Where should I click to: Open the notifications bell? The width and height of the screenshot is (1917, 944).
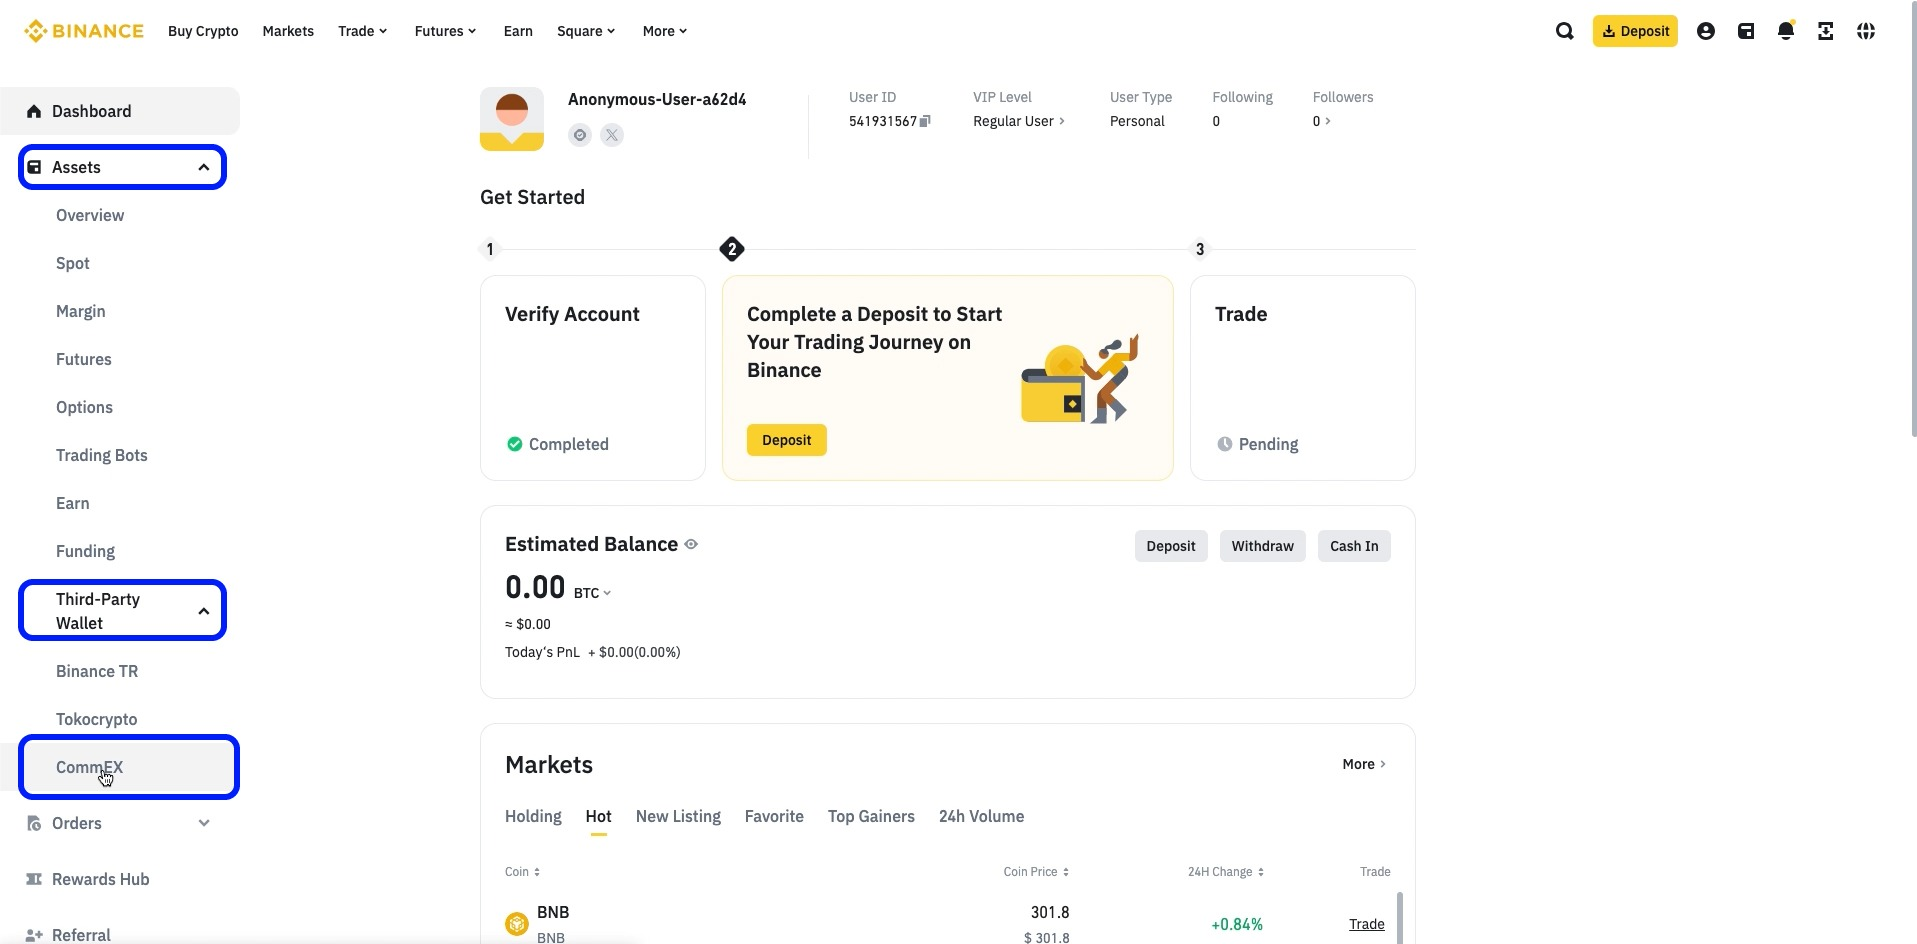[1785, 31]
